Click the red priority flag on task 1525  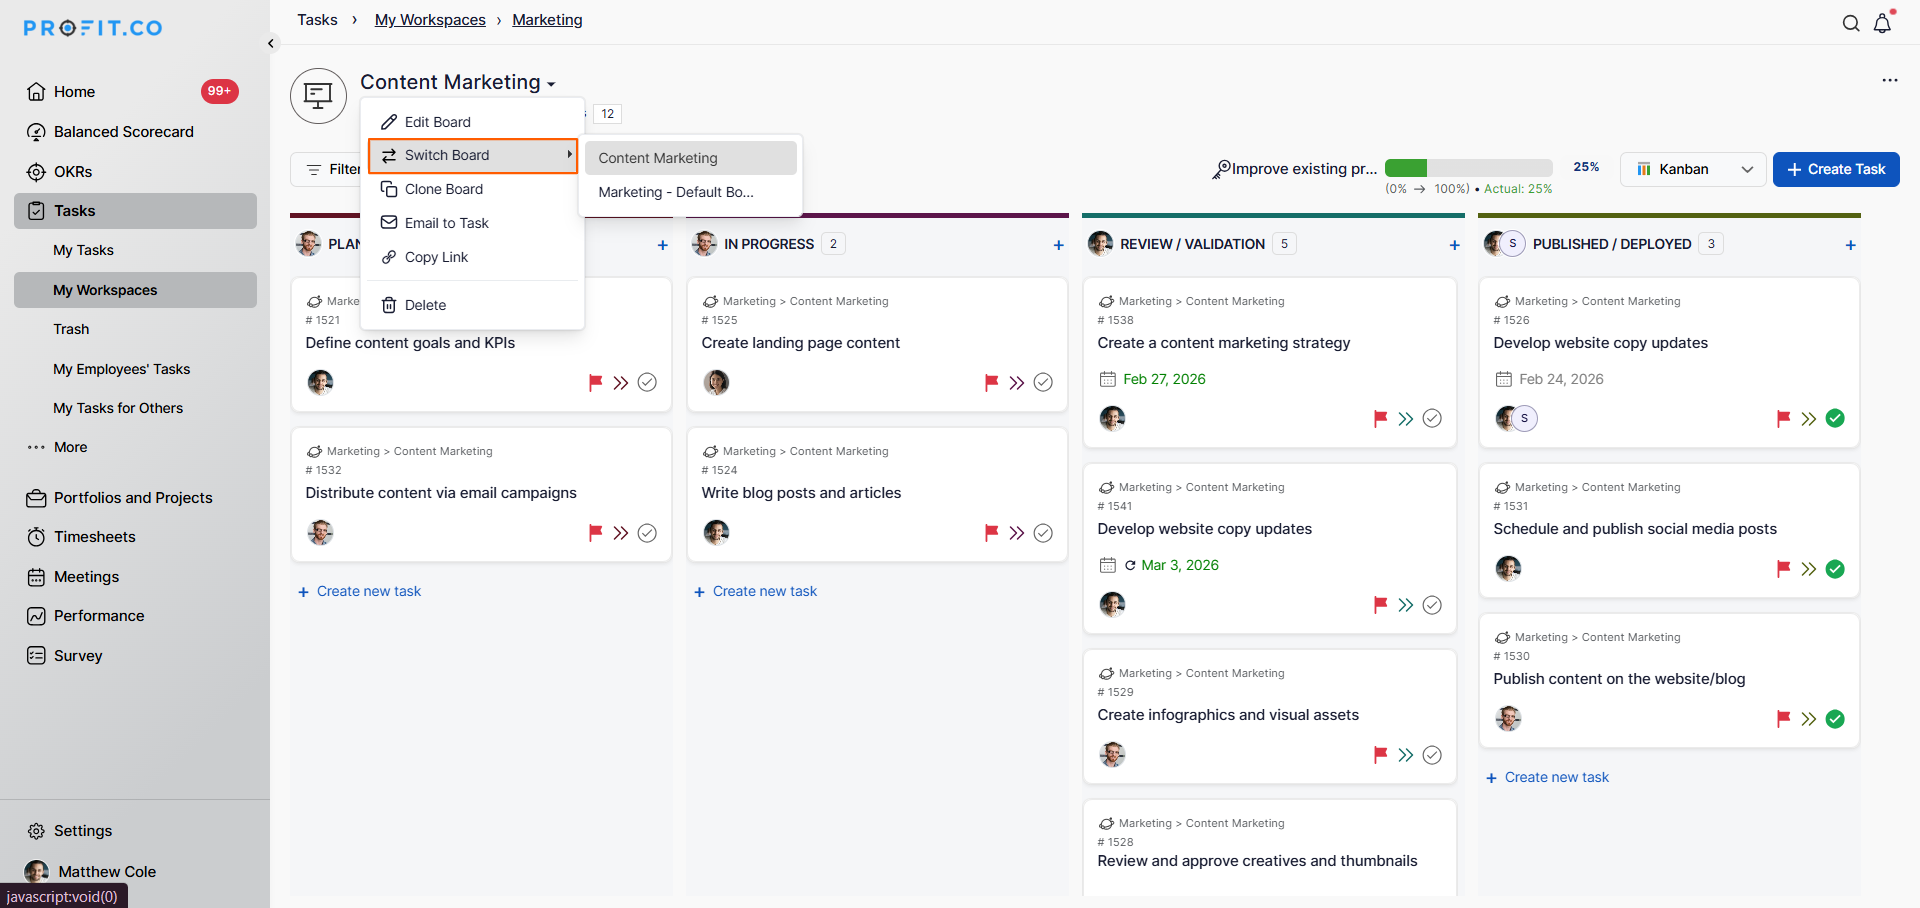(x=991, y=382)
